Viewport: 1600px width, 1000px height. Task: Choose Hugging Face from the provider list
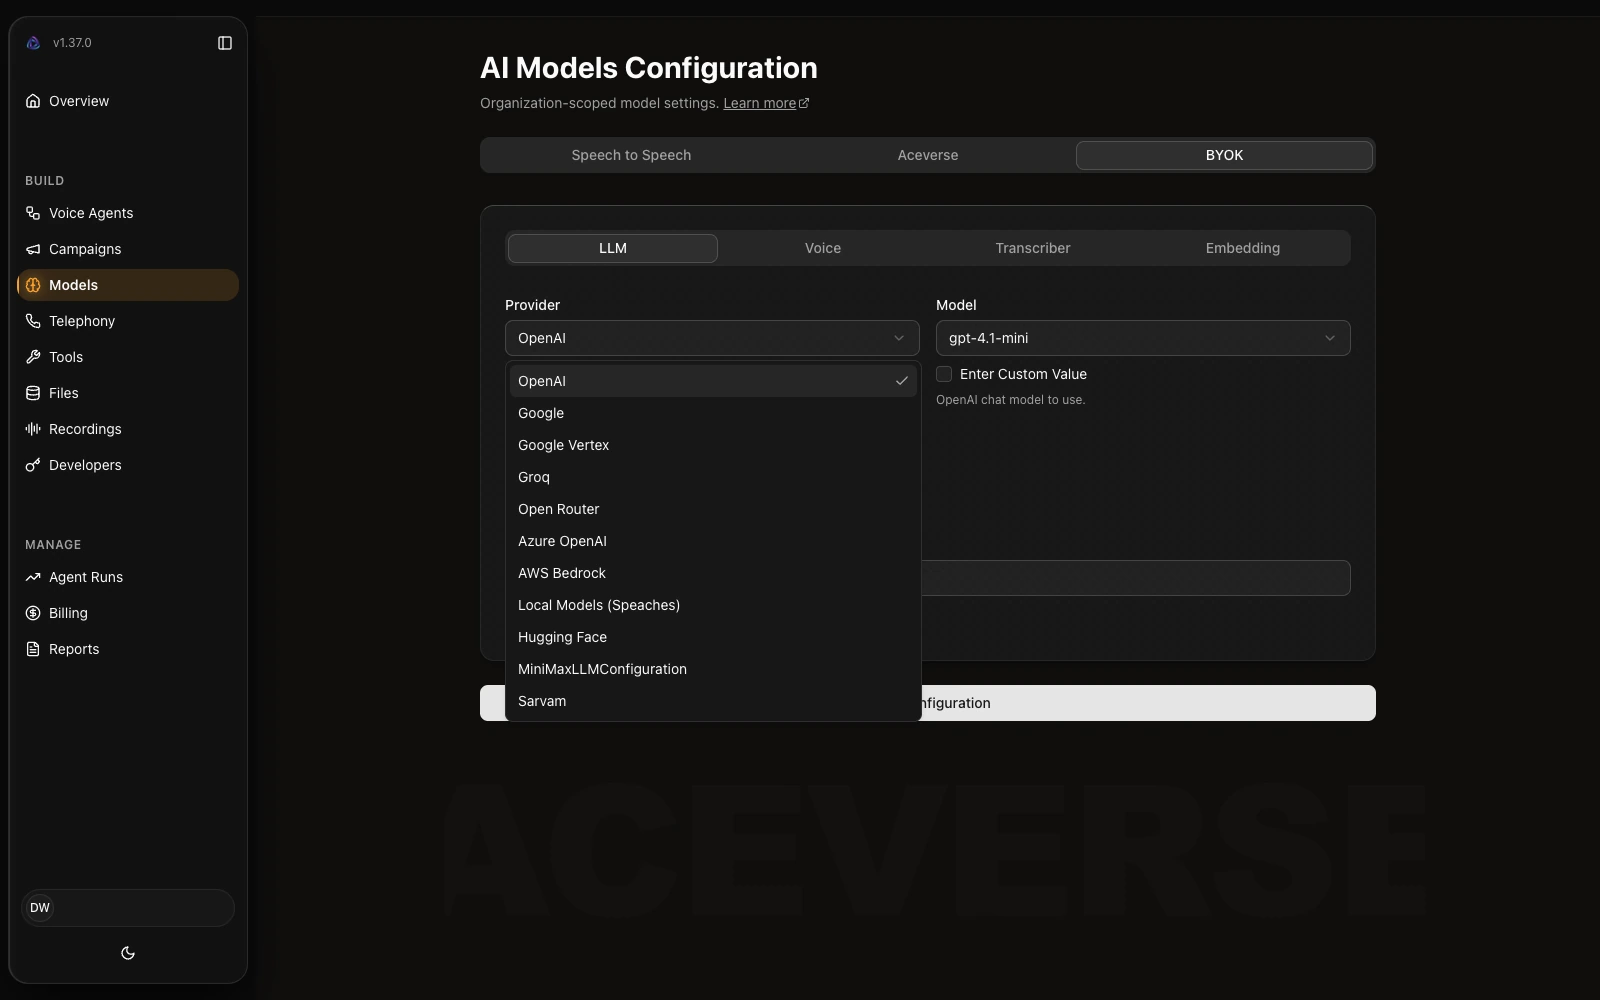[x=713, y=637]
